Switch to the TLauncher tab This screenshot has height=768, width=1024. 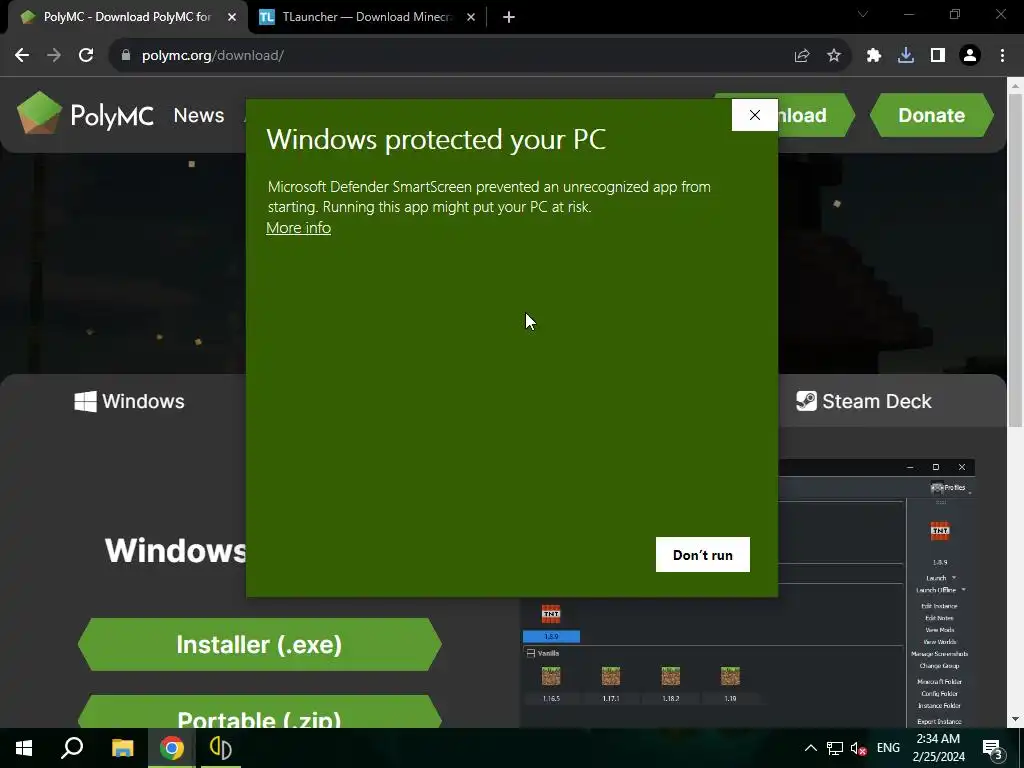(368, 17)
